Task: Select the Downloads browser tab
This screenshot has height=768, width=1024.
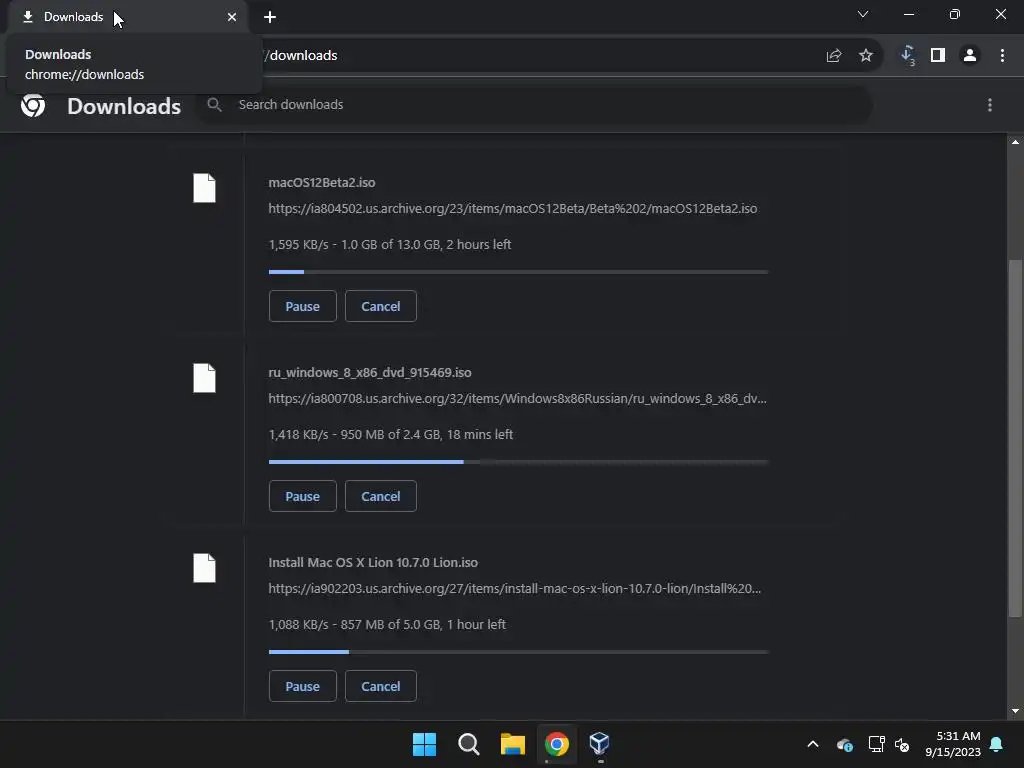Action: [x=127, y=17]
